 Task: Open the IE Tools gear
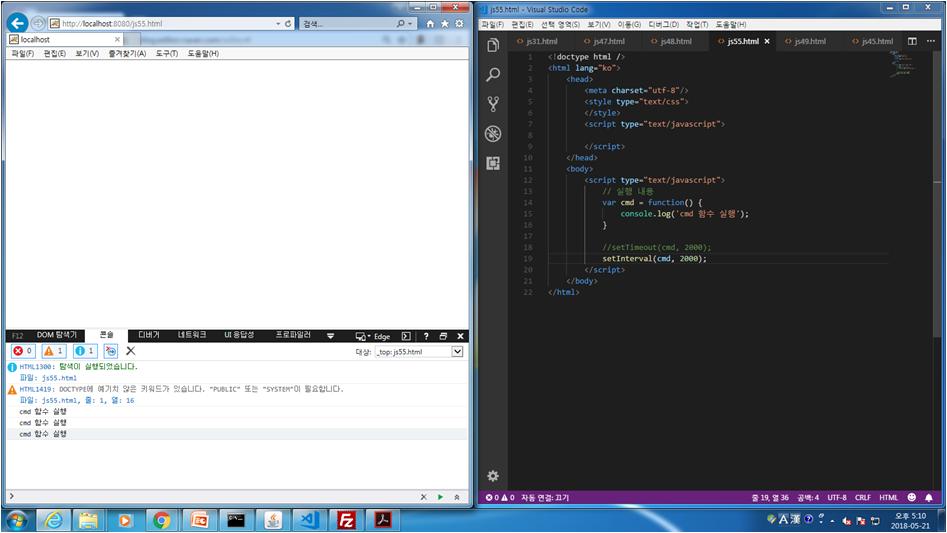459,24
